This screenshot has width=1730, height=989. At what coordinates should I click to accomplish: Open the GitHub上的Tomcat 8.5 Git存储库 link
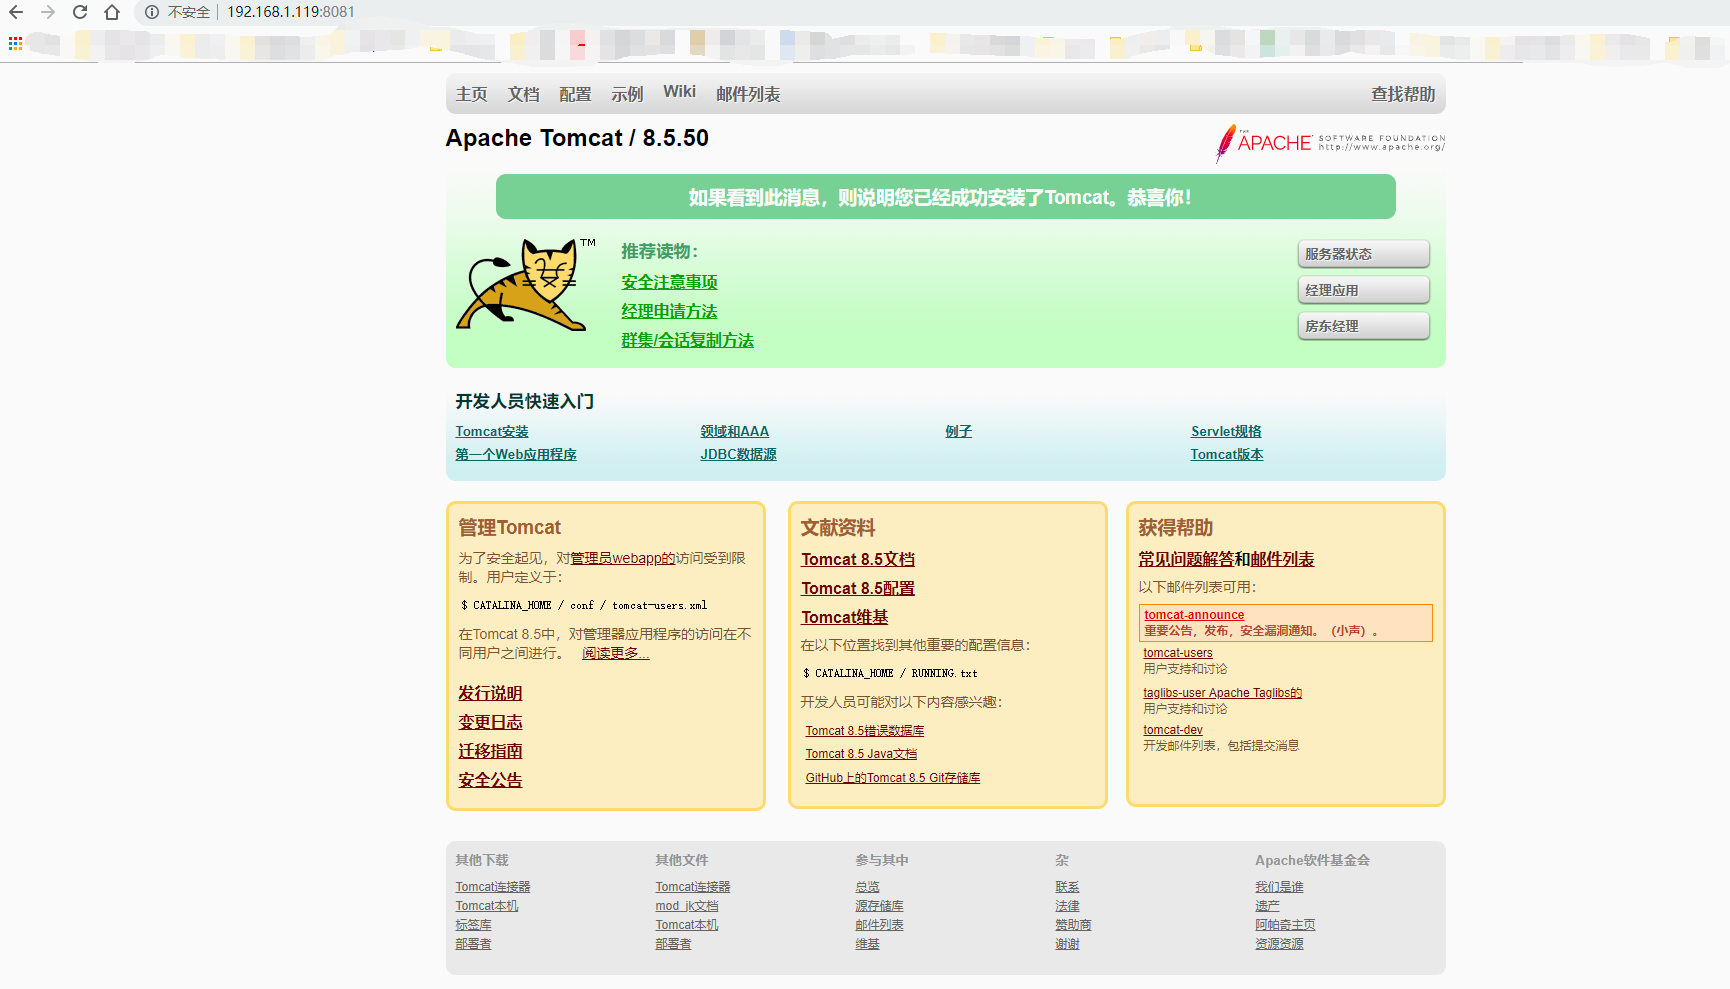pos(893,778)
